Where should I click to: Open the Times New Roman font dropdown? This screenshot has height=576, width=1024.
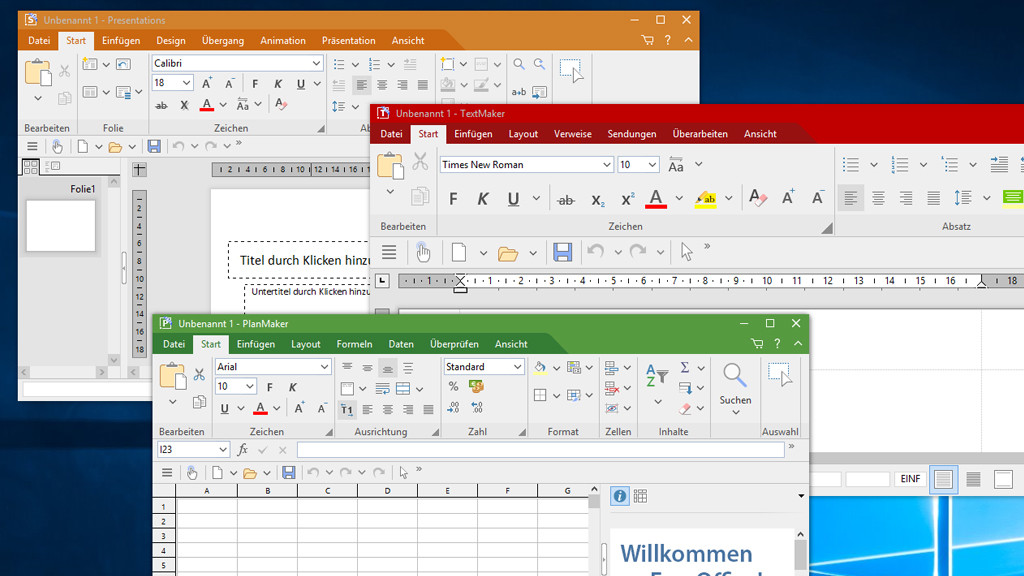pos(525,164)
